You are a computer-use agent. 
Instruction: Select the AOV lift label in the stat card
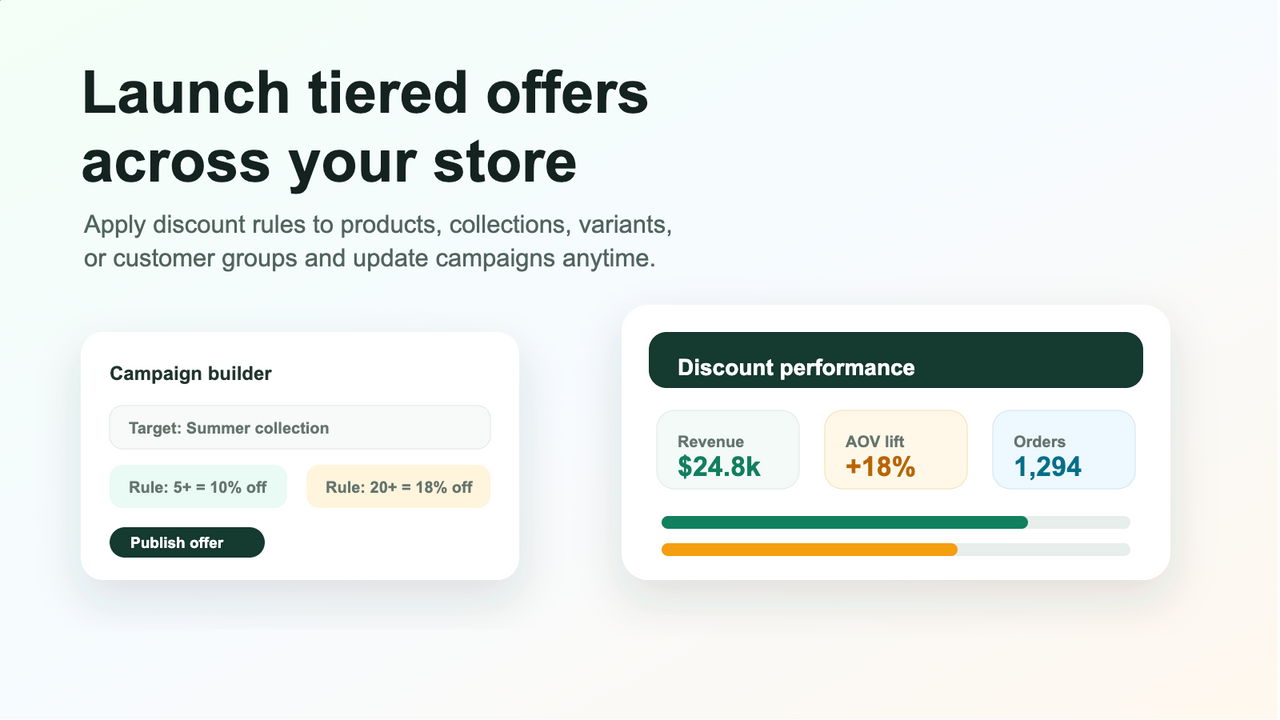(875, 441)
